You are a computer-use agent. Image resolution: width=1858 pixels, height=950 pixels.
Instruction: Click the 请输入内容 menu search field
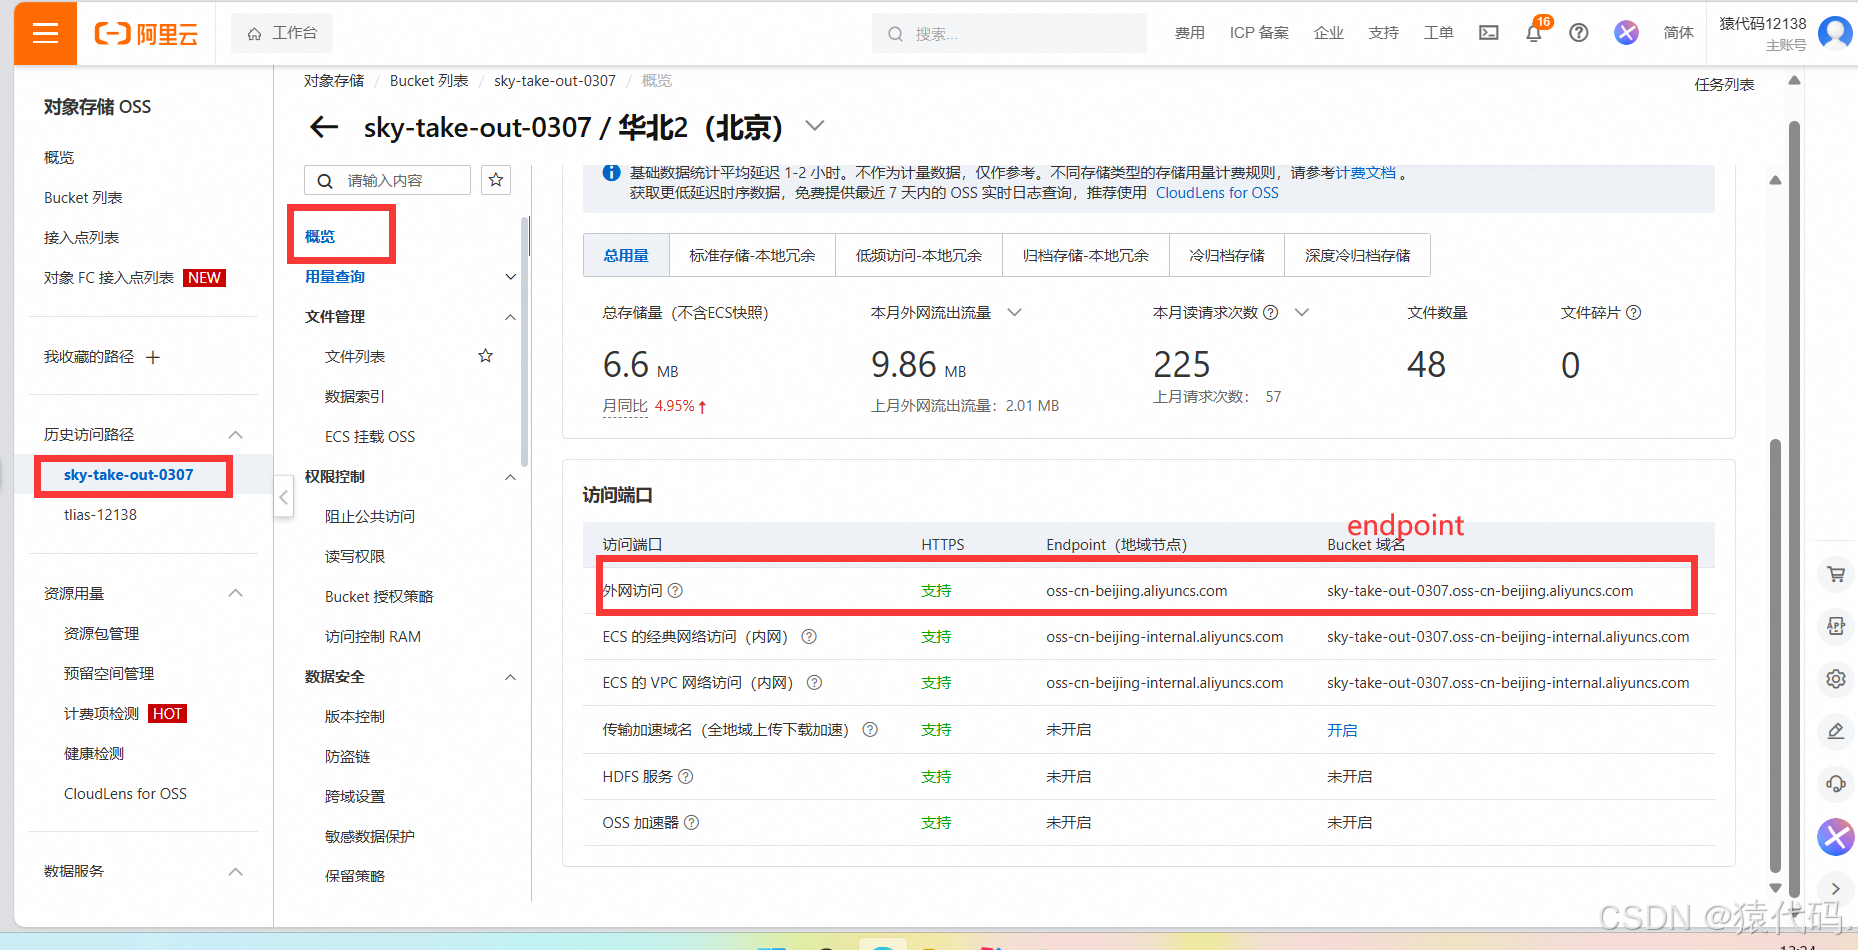[387, 180]
